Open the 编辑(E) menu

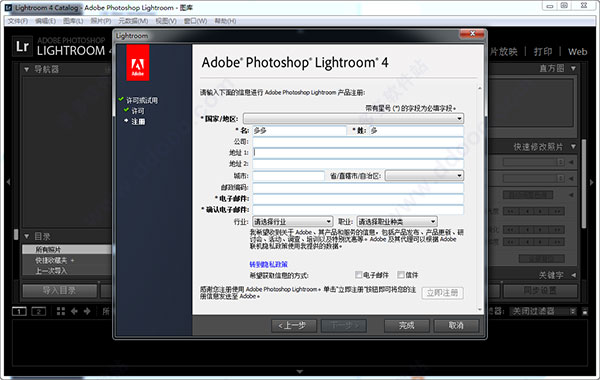click(46, 21)
